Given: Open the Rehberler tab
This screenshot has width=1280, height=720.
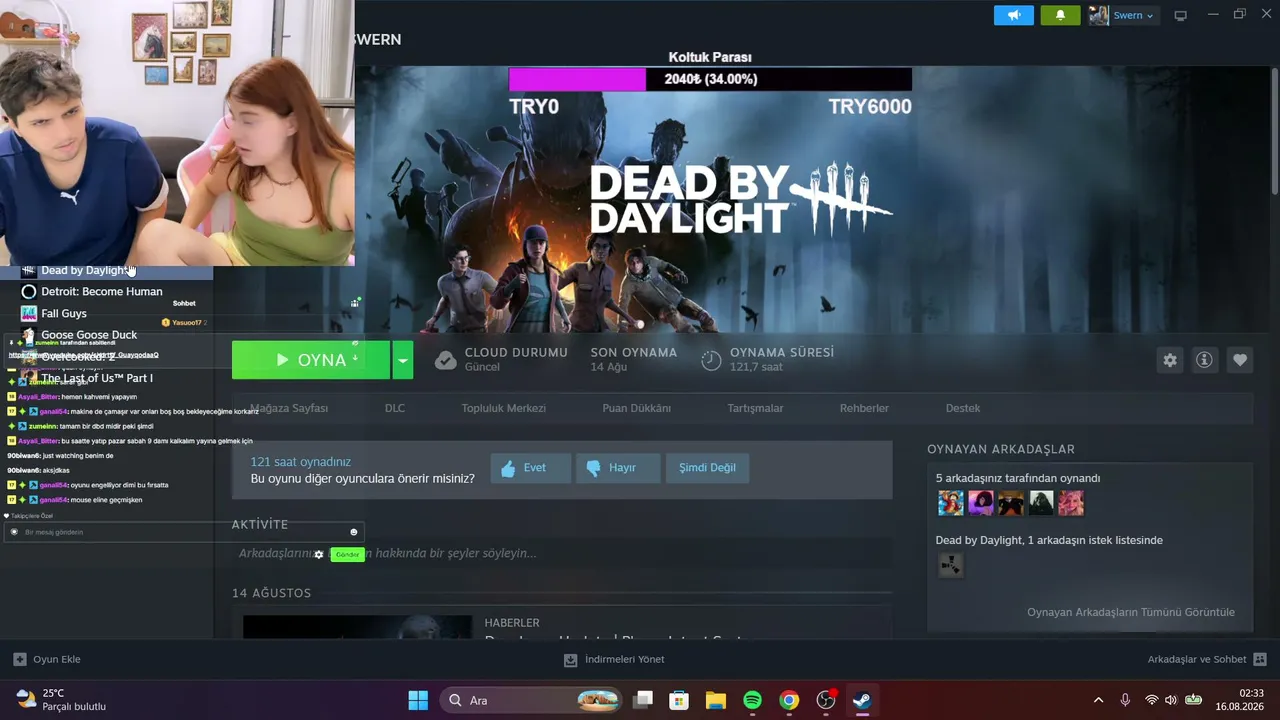Looking at the screenshot, I should [x=865, y=408].
